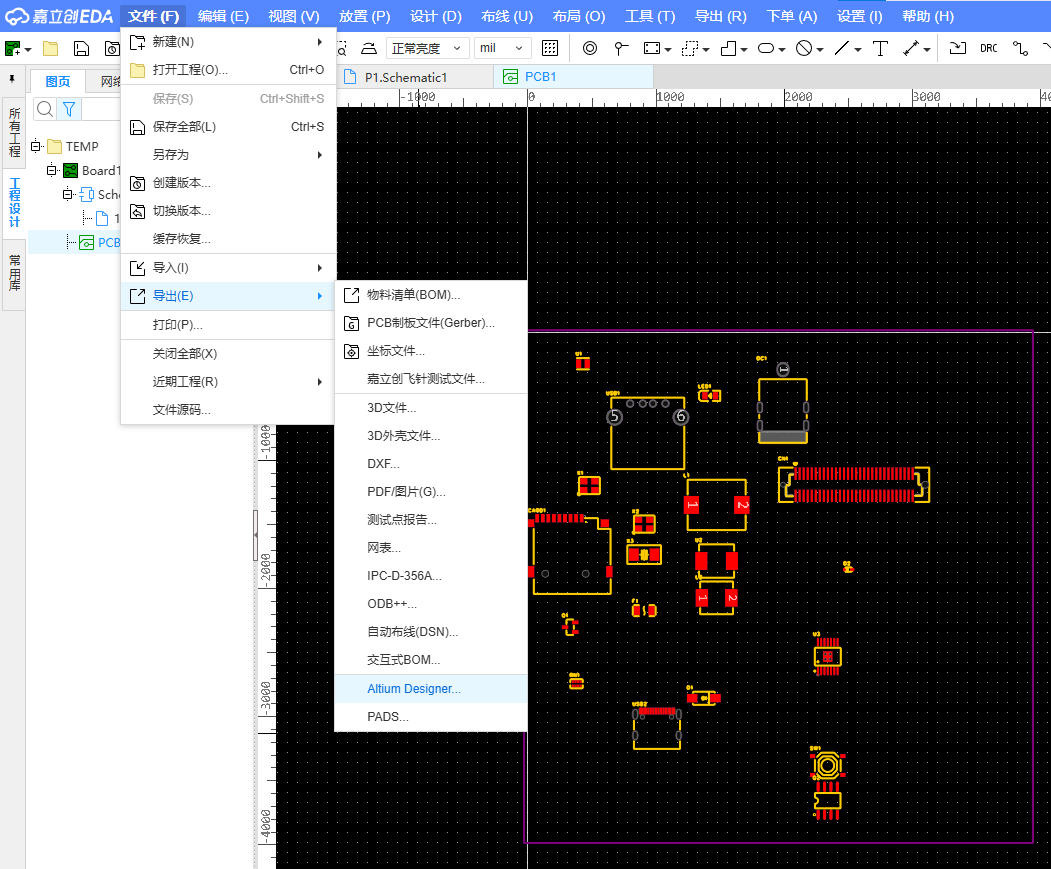Select the board outline polygon tool icon
This screenshot has width=1051, height=869.
coord(728,48)
